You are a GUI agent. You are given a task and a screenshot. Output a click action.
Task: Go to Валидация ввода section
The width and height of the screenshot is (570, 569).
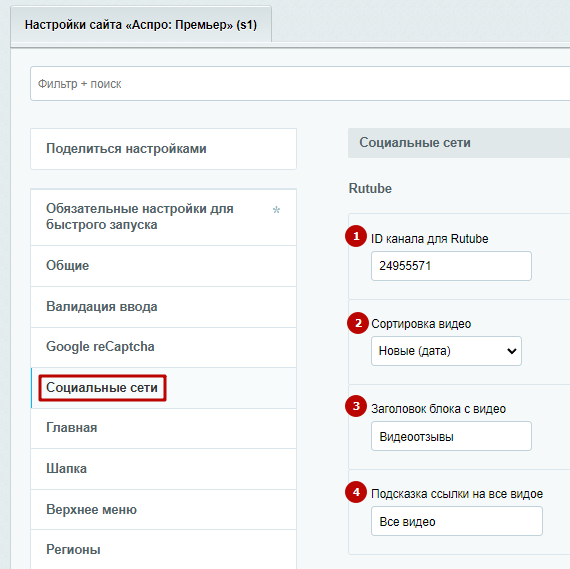(x=164, y=307)
